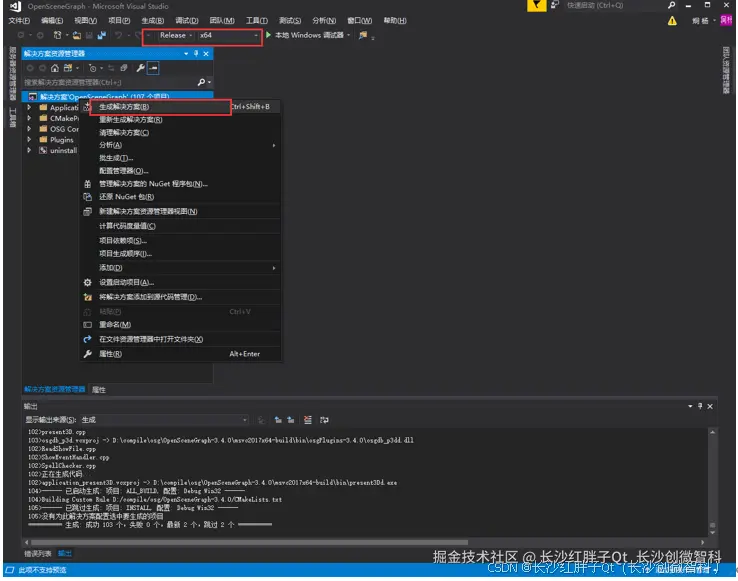Open the x64 platform dropdown
This screenshot has height=581, width=738.
pos(229,35)
